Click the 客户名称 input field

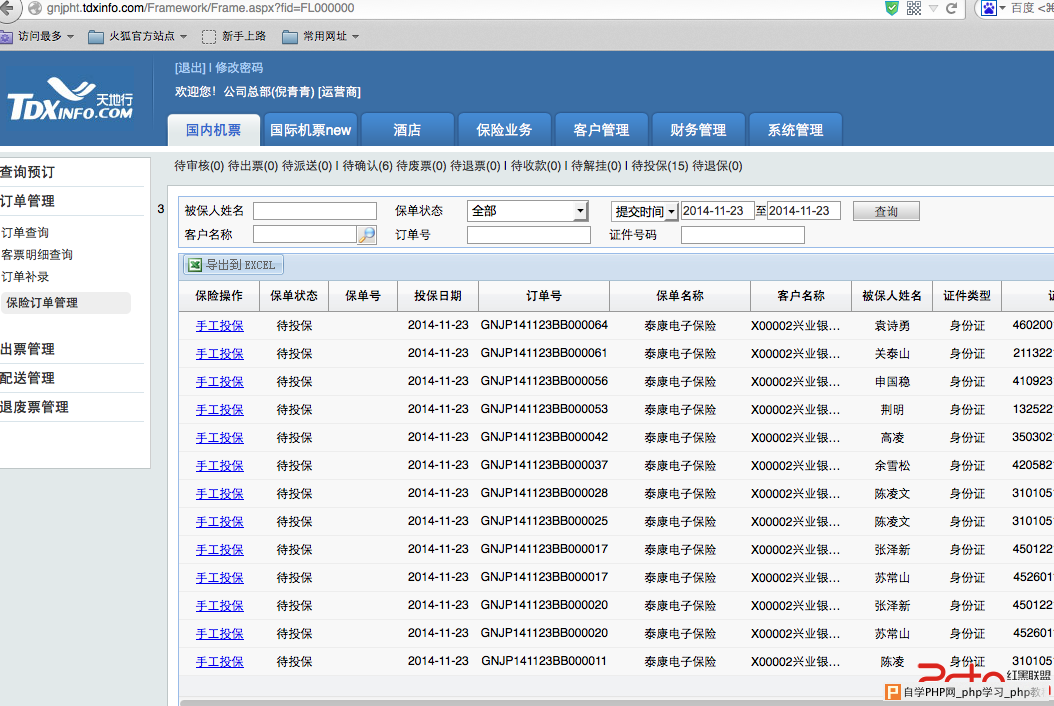[x=305, y=234]
